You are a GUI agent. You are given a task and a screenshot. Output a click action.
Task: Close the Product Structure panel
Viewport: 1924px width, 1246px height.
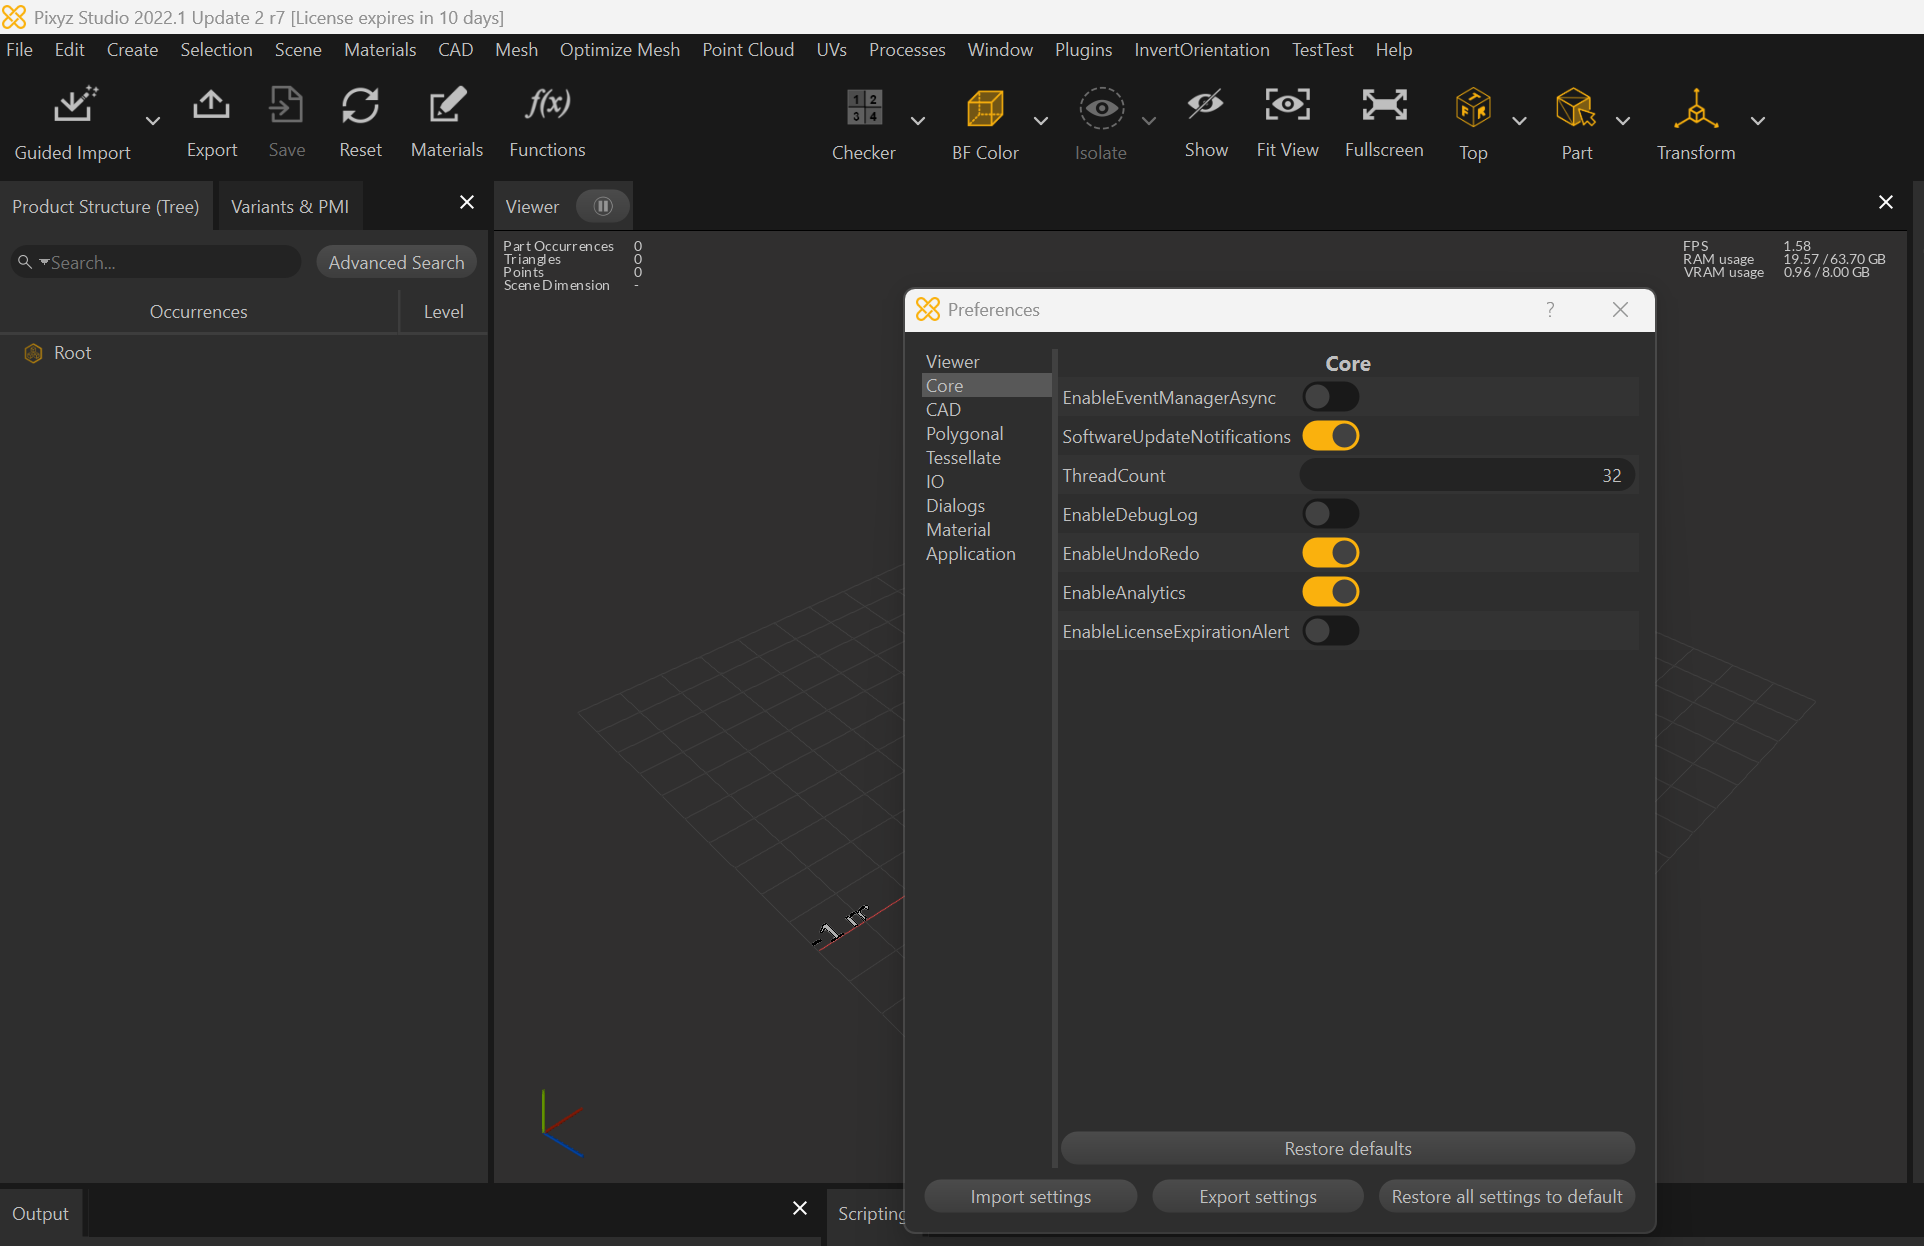coord(467,202)
